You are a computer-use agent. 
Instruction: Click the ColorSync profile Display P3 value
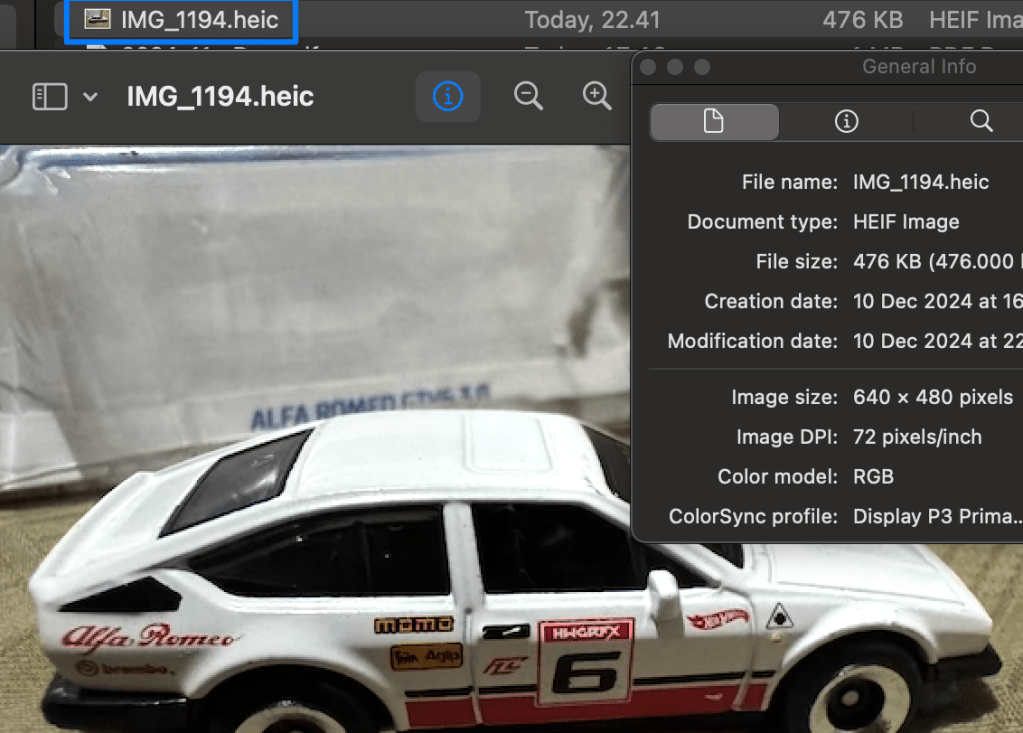(936, 517)
